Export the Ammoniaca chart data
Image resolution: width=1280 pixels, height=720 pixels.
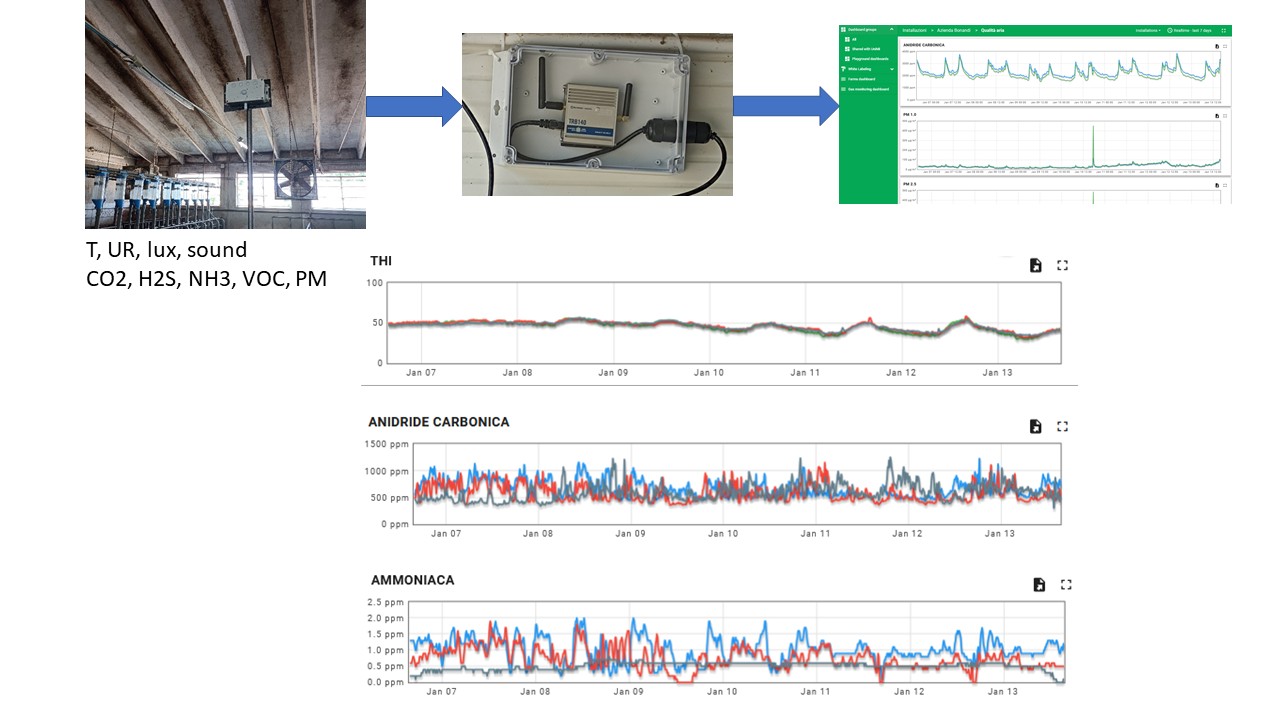tap(1039, 585)
